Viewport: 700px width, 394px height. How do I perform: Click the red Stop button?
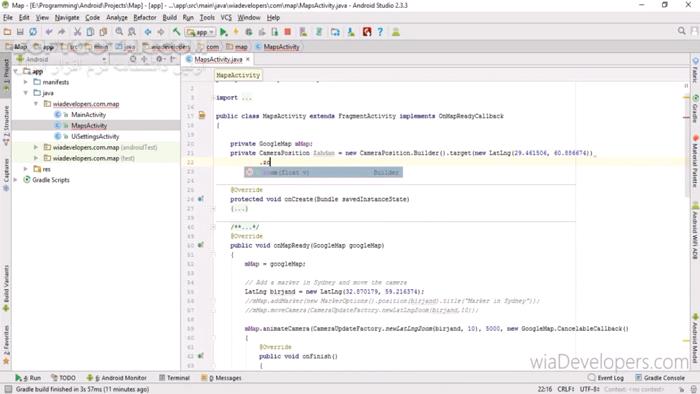pyautogui.click(x=288, y=32)
